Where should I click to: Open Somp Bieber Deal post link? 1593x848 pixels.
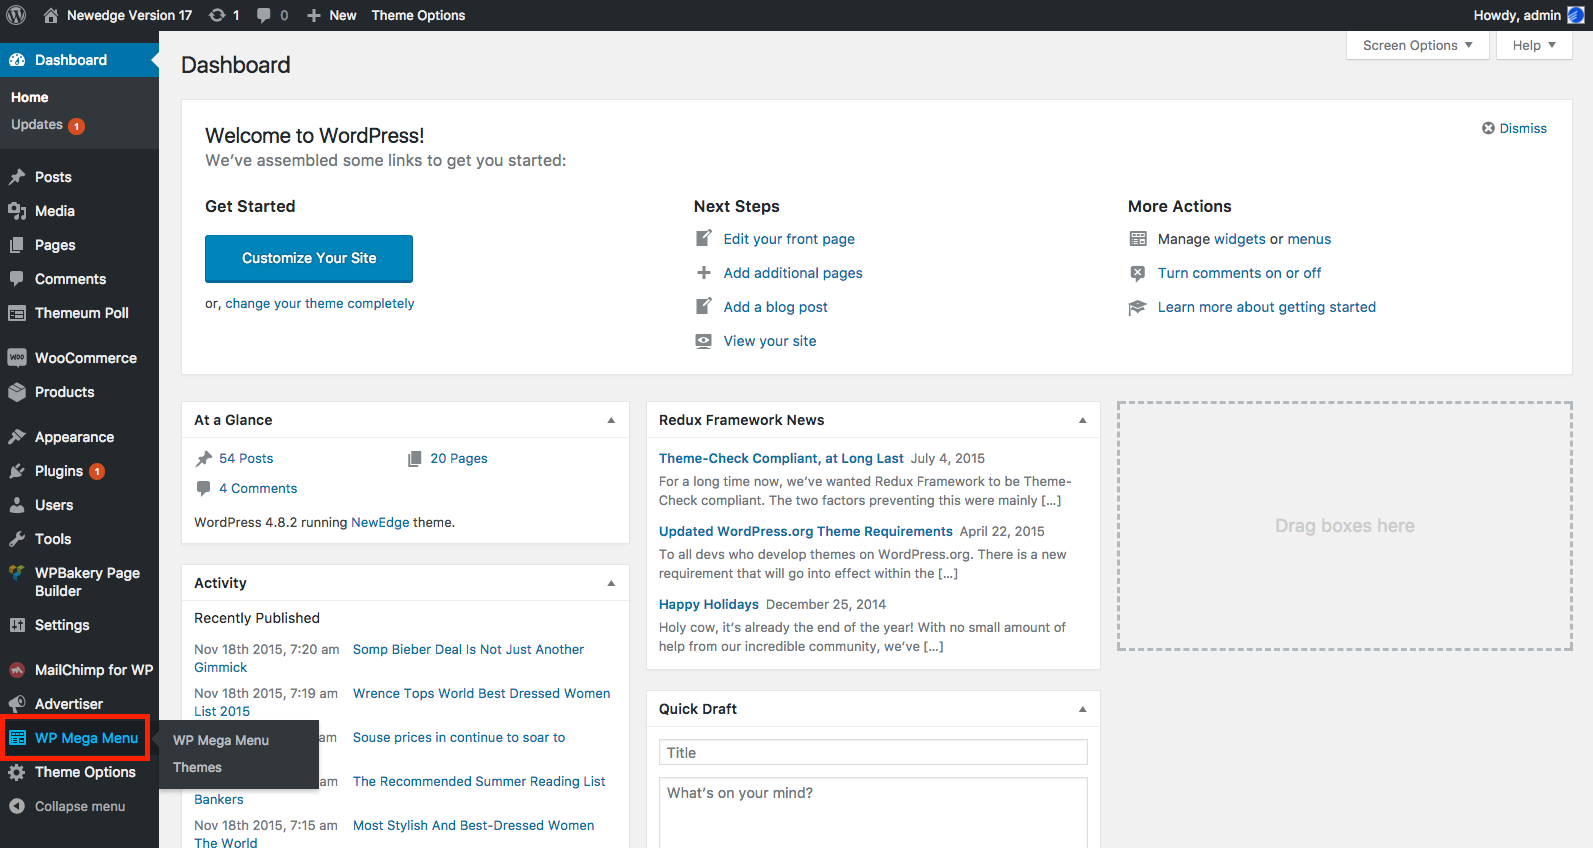point(468,649)
